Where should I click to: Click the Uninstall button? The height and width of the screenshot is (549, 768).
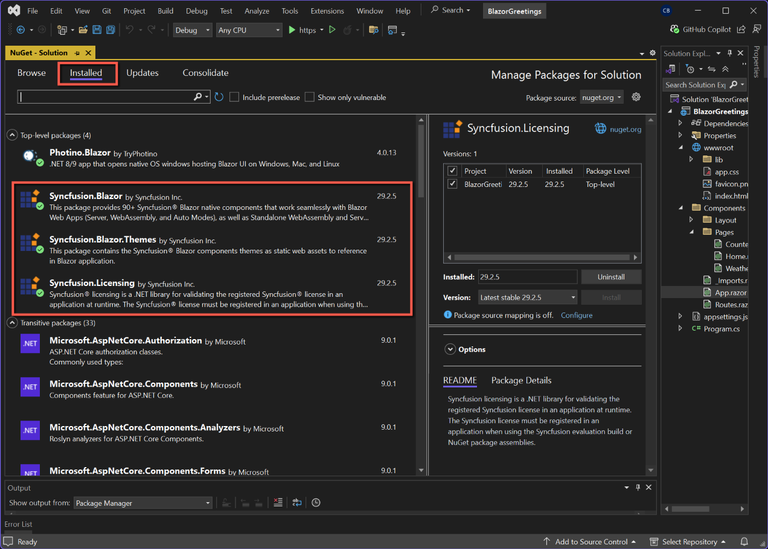pos(611,277)
